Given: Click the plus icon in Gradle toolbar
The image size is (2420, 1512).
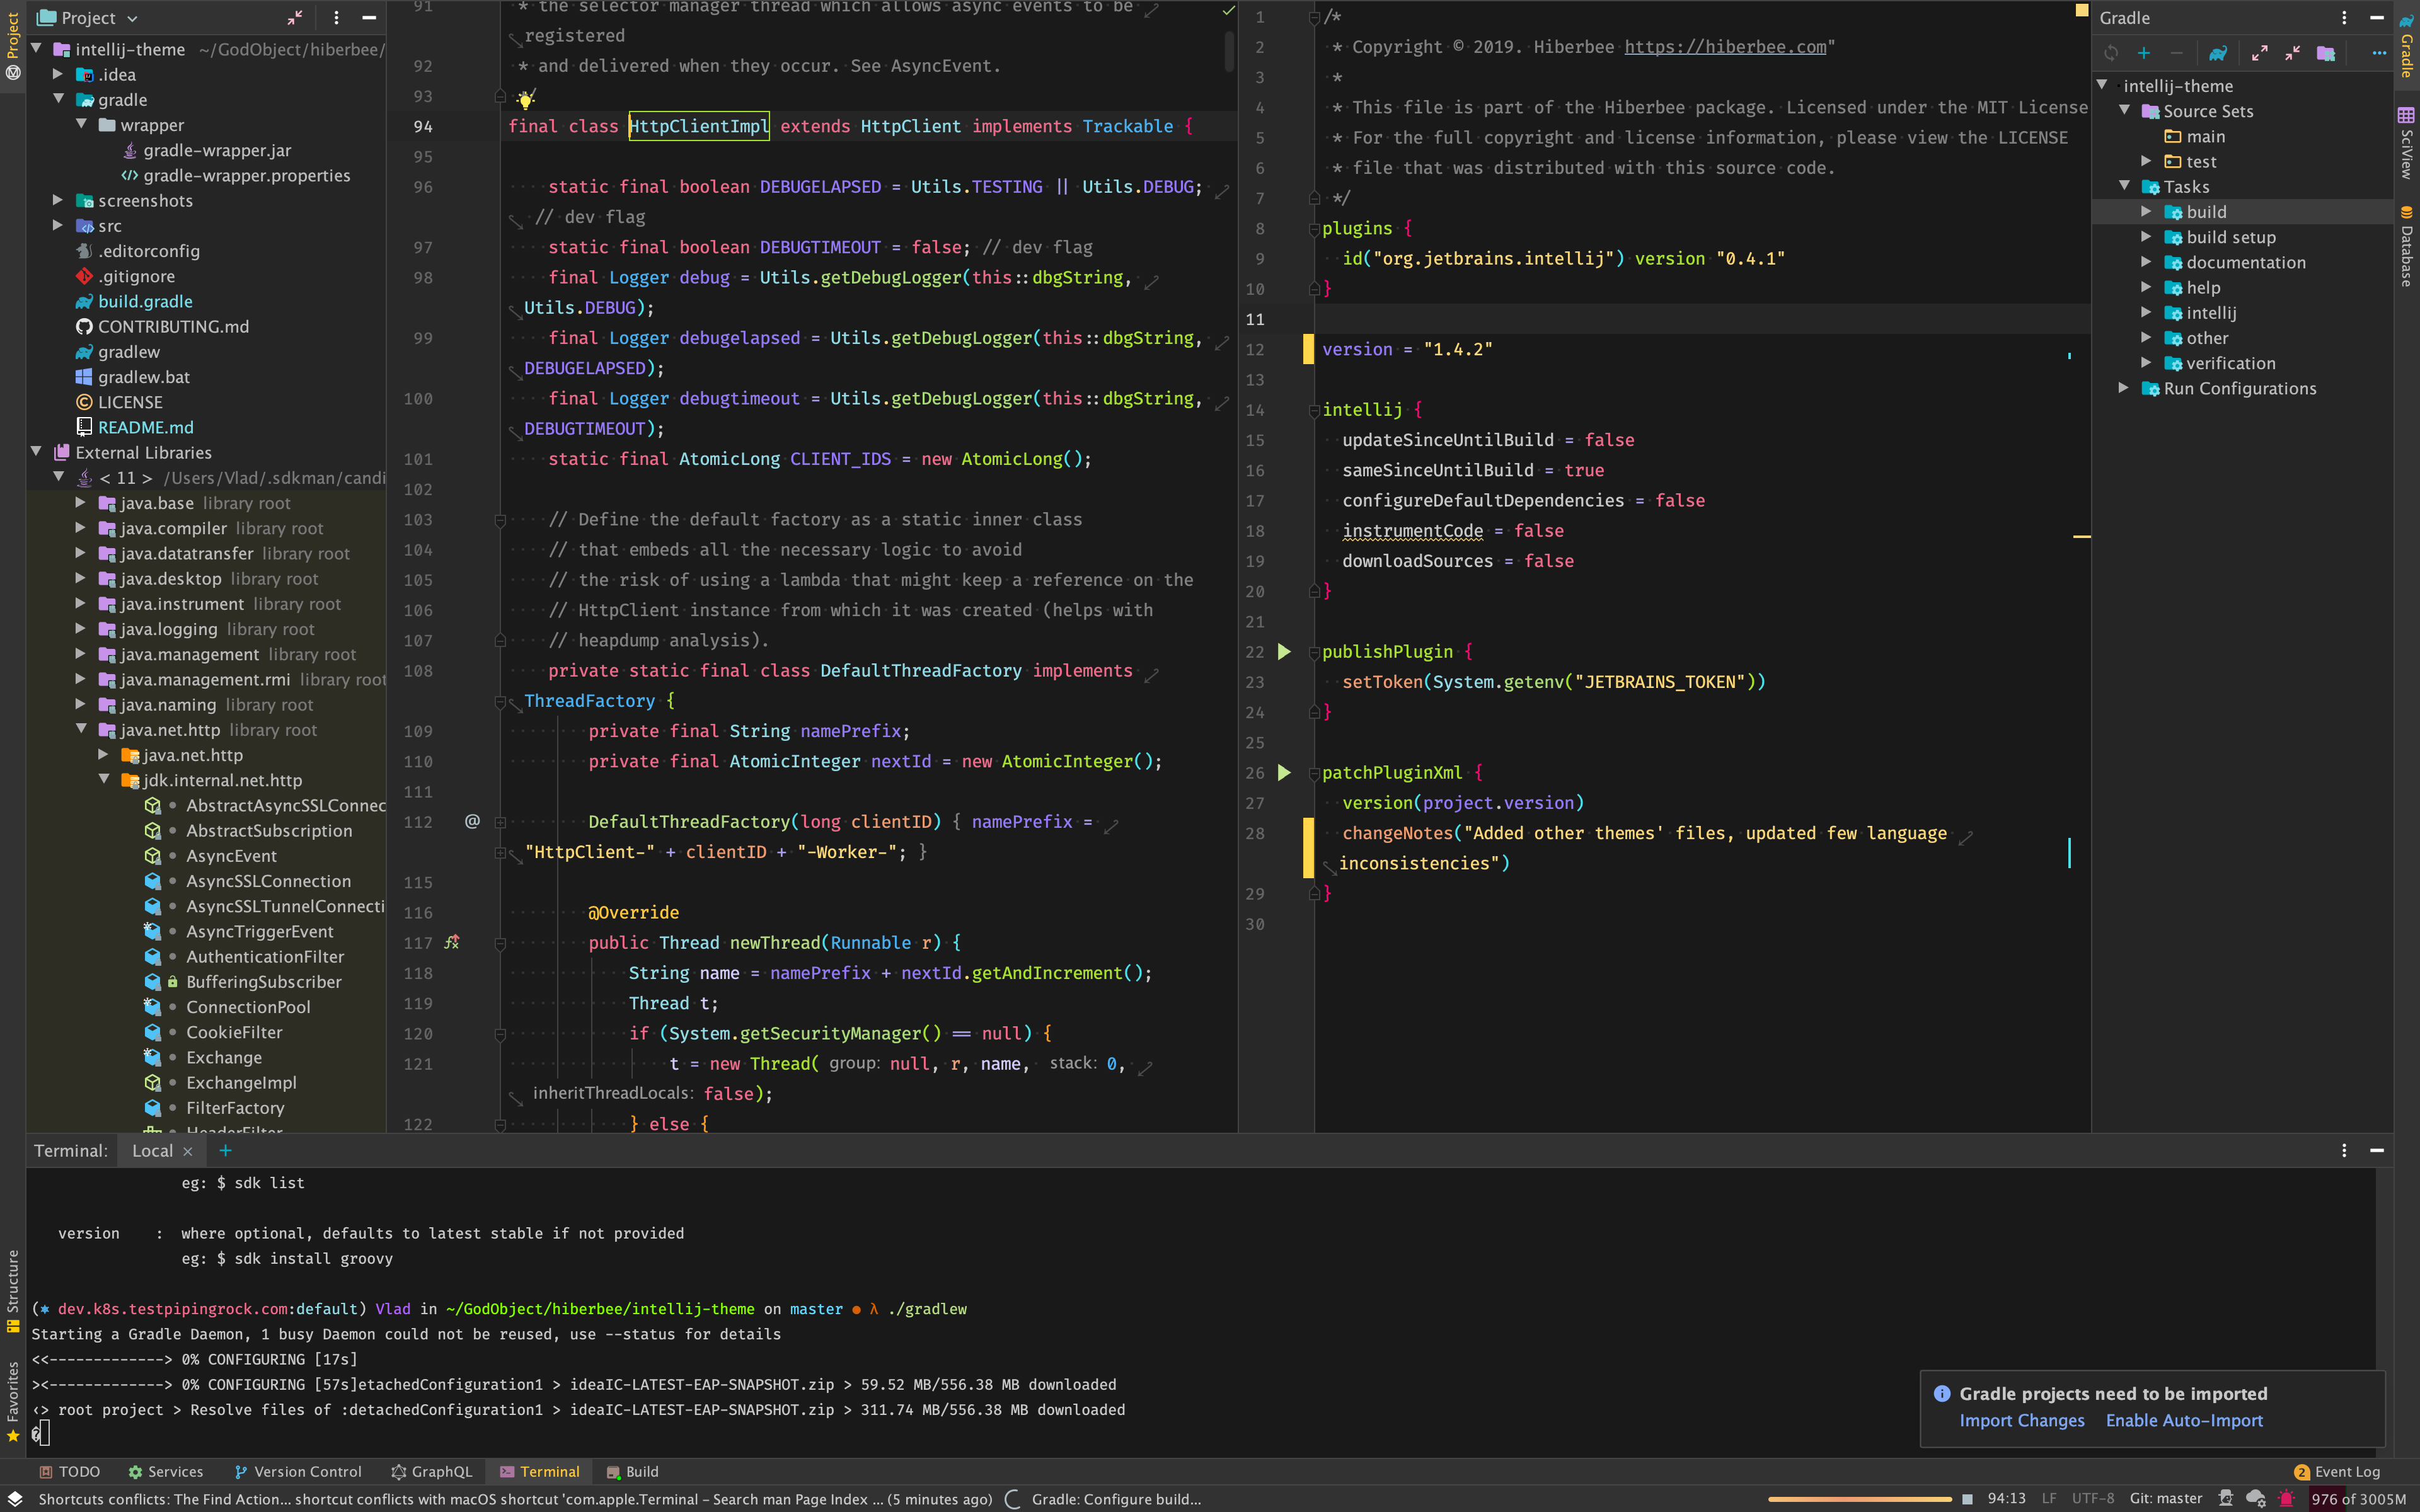Looking at the screenshot, I should click(2143, 53).
